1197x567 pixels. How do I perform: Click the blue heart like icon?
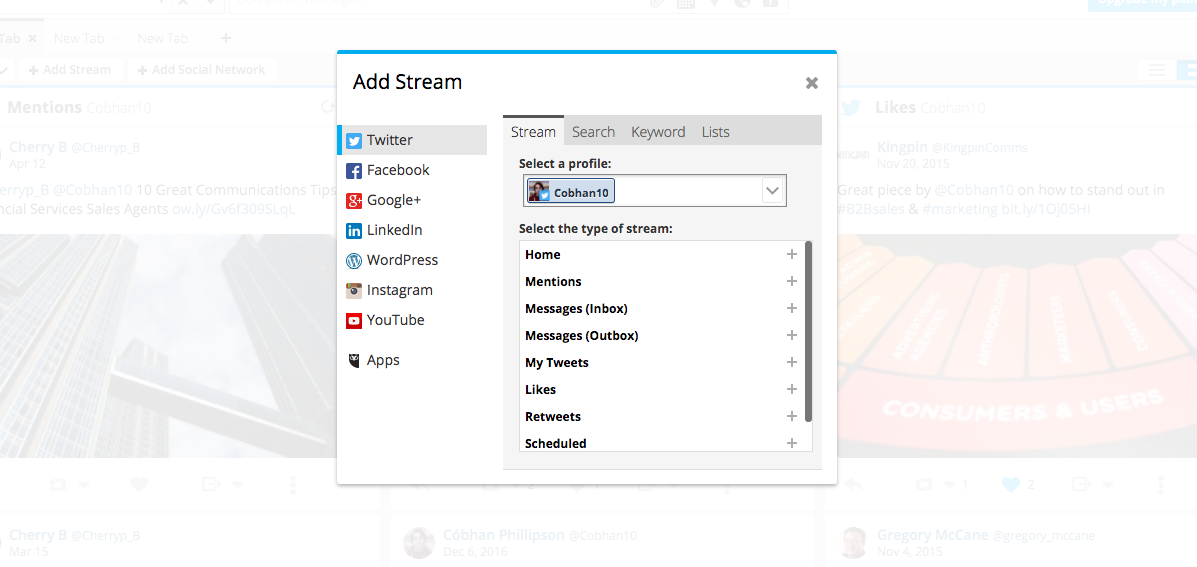tap(1011, 484)
